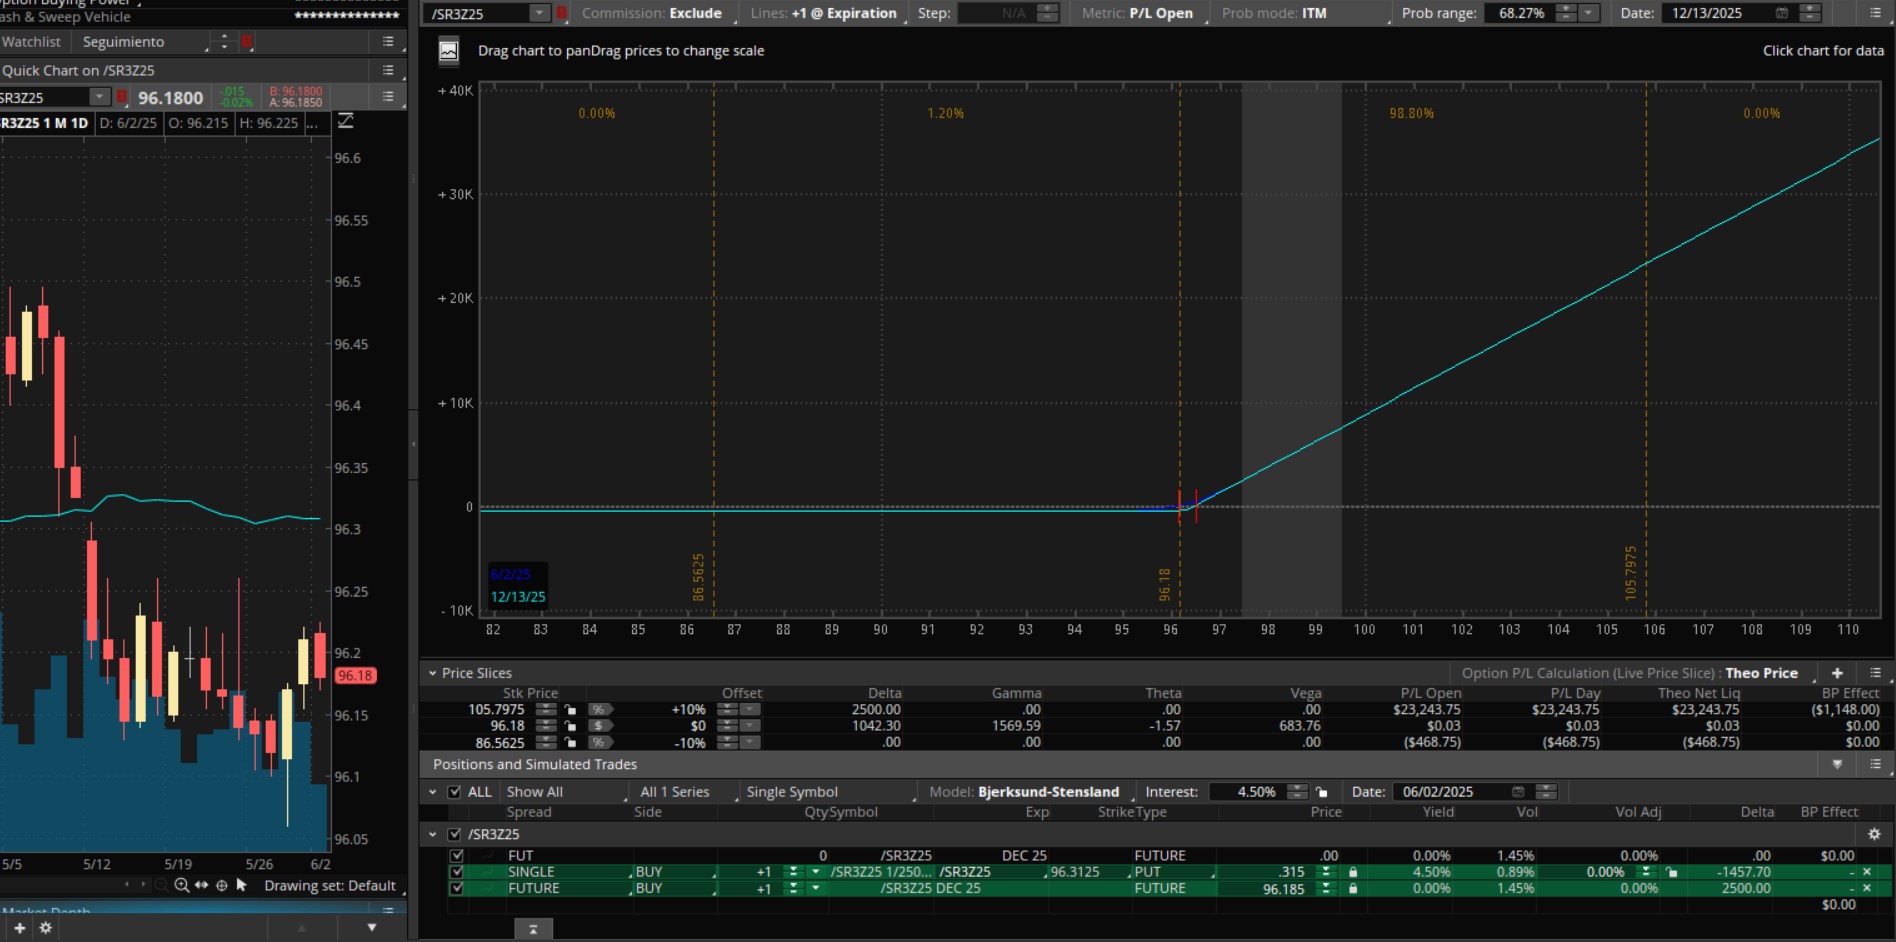Toggle the lock on the 105.7975 price slice

(x=570, y=710)
